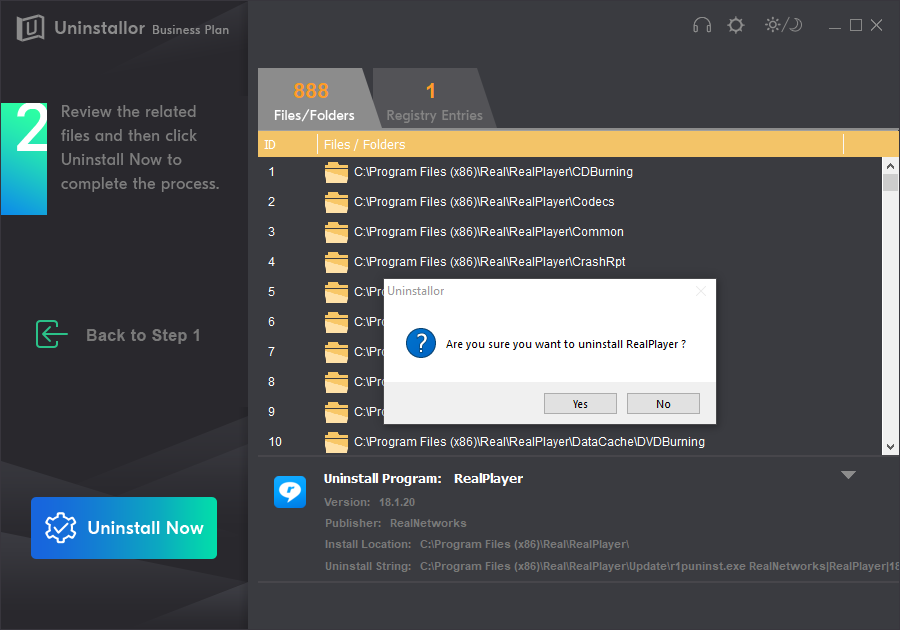Select the RealPlayer\CDBurning path entry

pyautogui.click(x=494, y=172)
